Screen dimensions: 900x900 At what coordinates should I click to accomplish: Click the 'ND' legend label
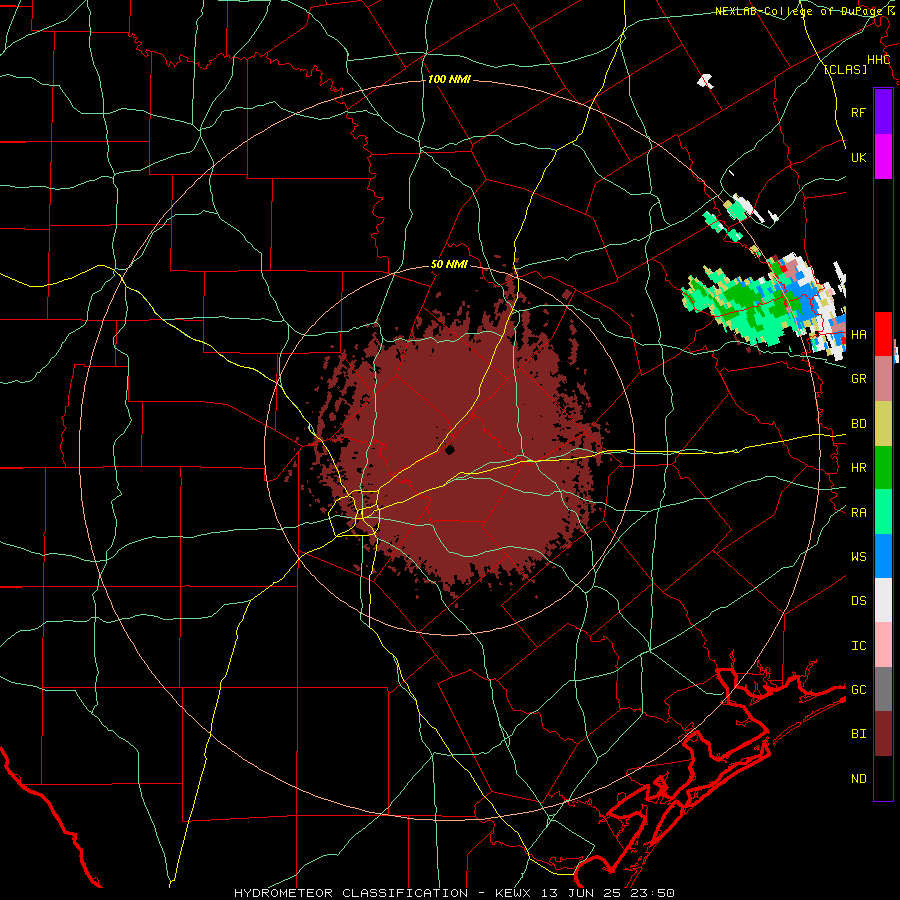(858, 778)
